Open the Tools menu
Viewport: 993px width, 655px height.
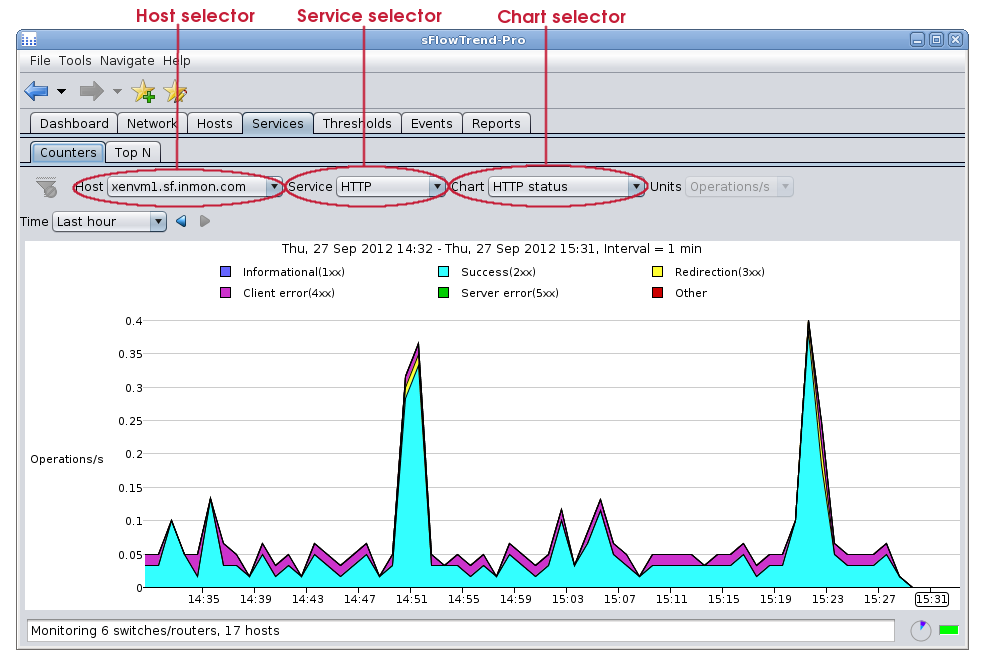[x=75, y=61]
